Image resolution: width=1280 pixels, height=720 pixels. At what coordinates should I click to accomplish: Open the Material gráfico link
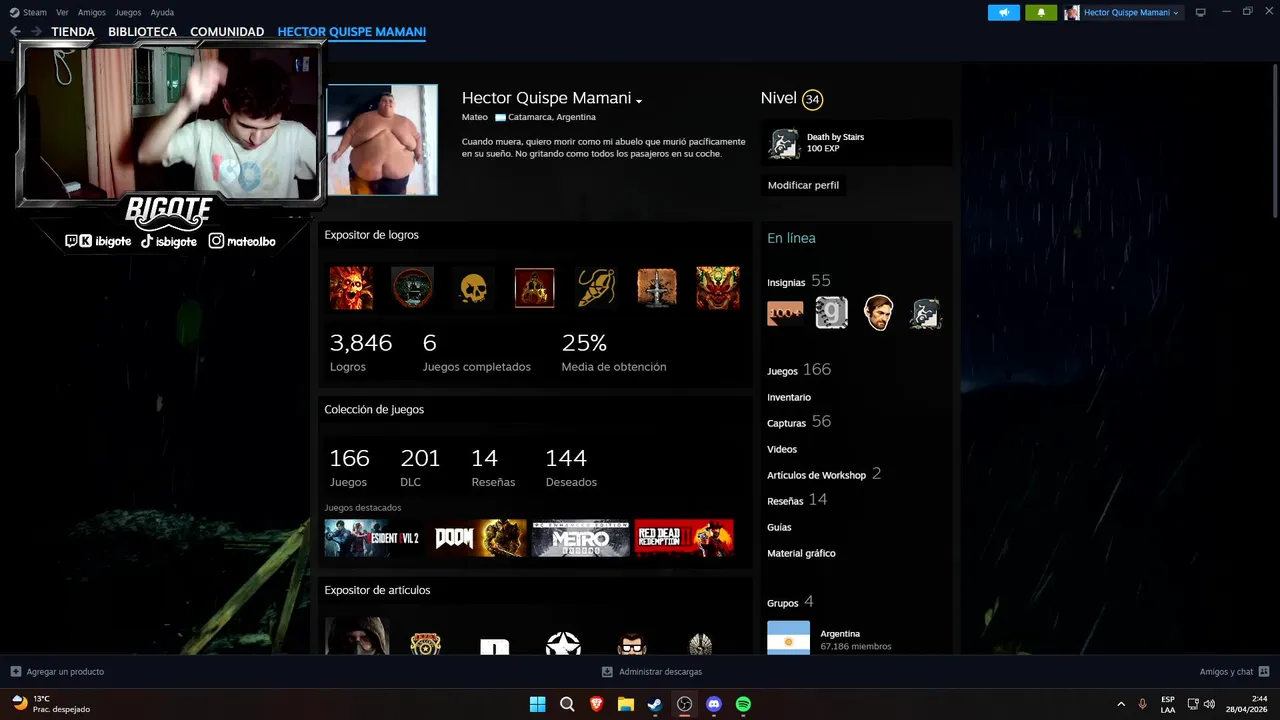pyautogui.click(x=801, y=553)
